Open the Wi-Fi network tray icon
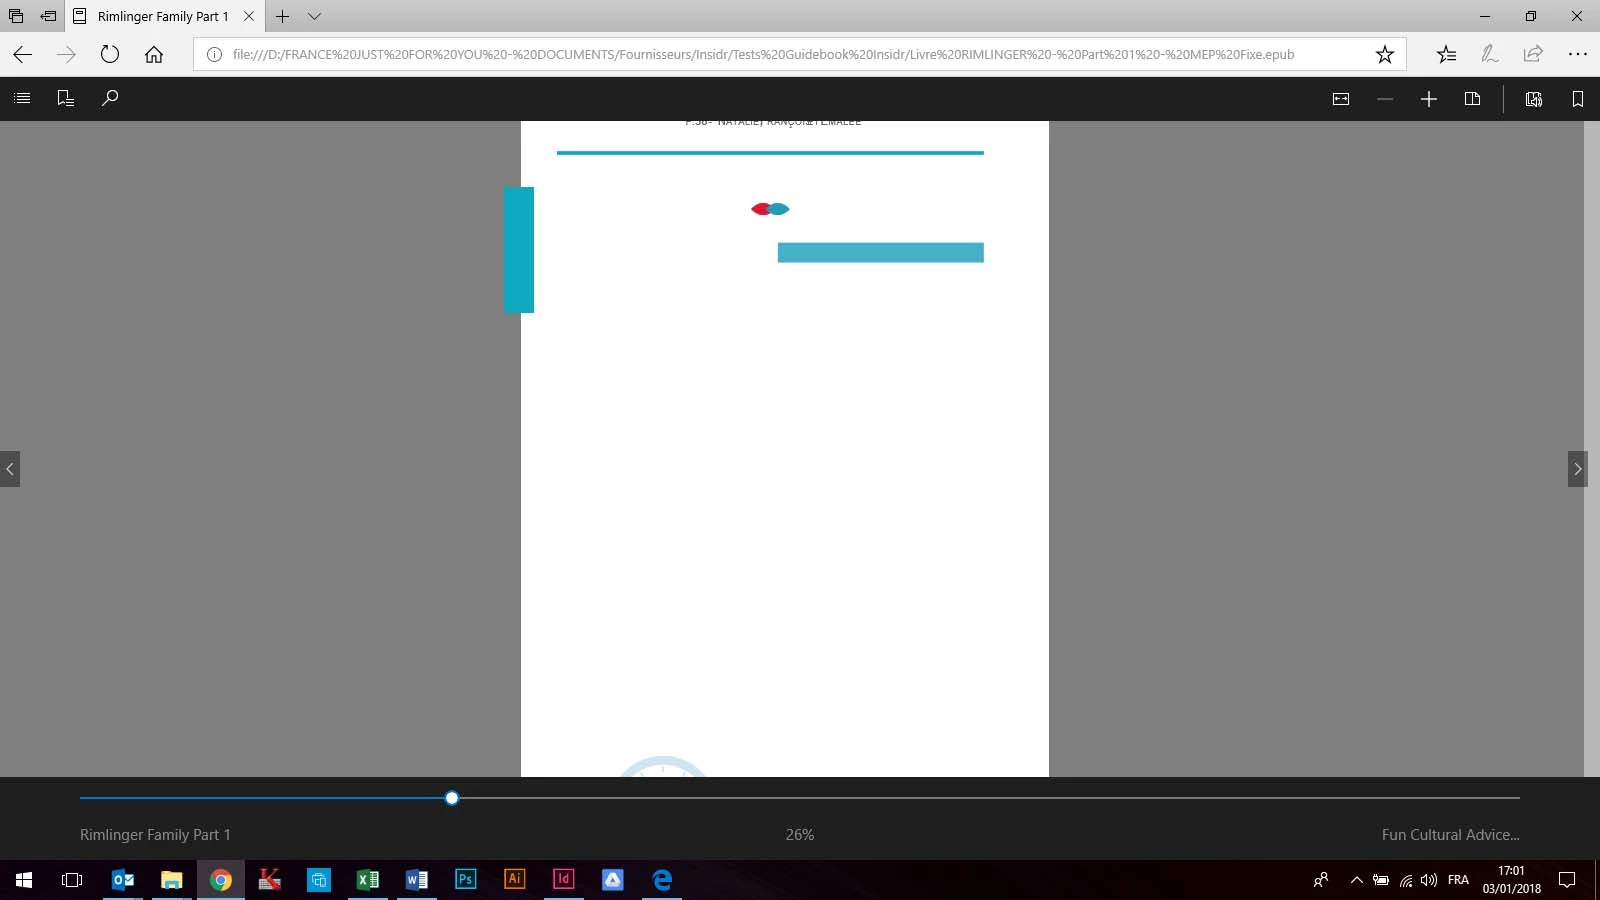This screenshot has width=1600, height=900. pyautogui.click(x=1406, y=880)
